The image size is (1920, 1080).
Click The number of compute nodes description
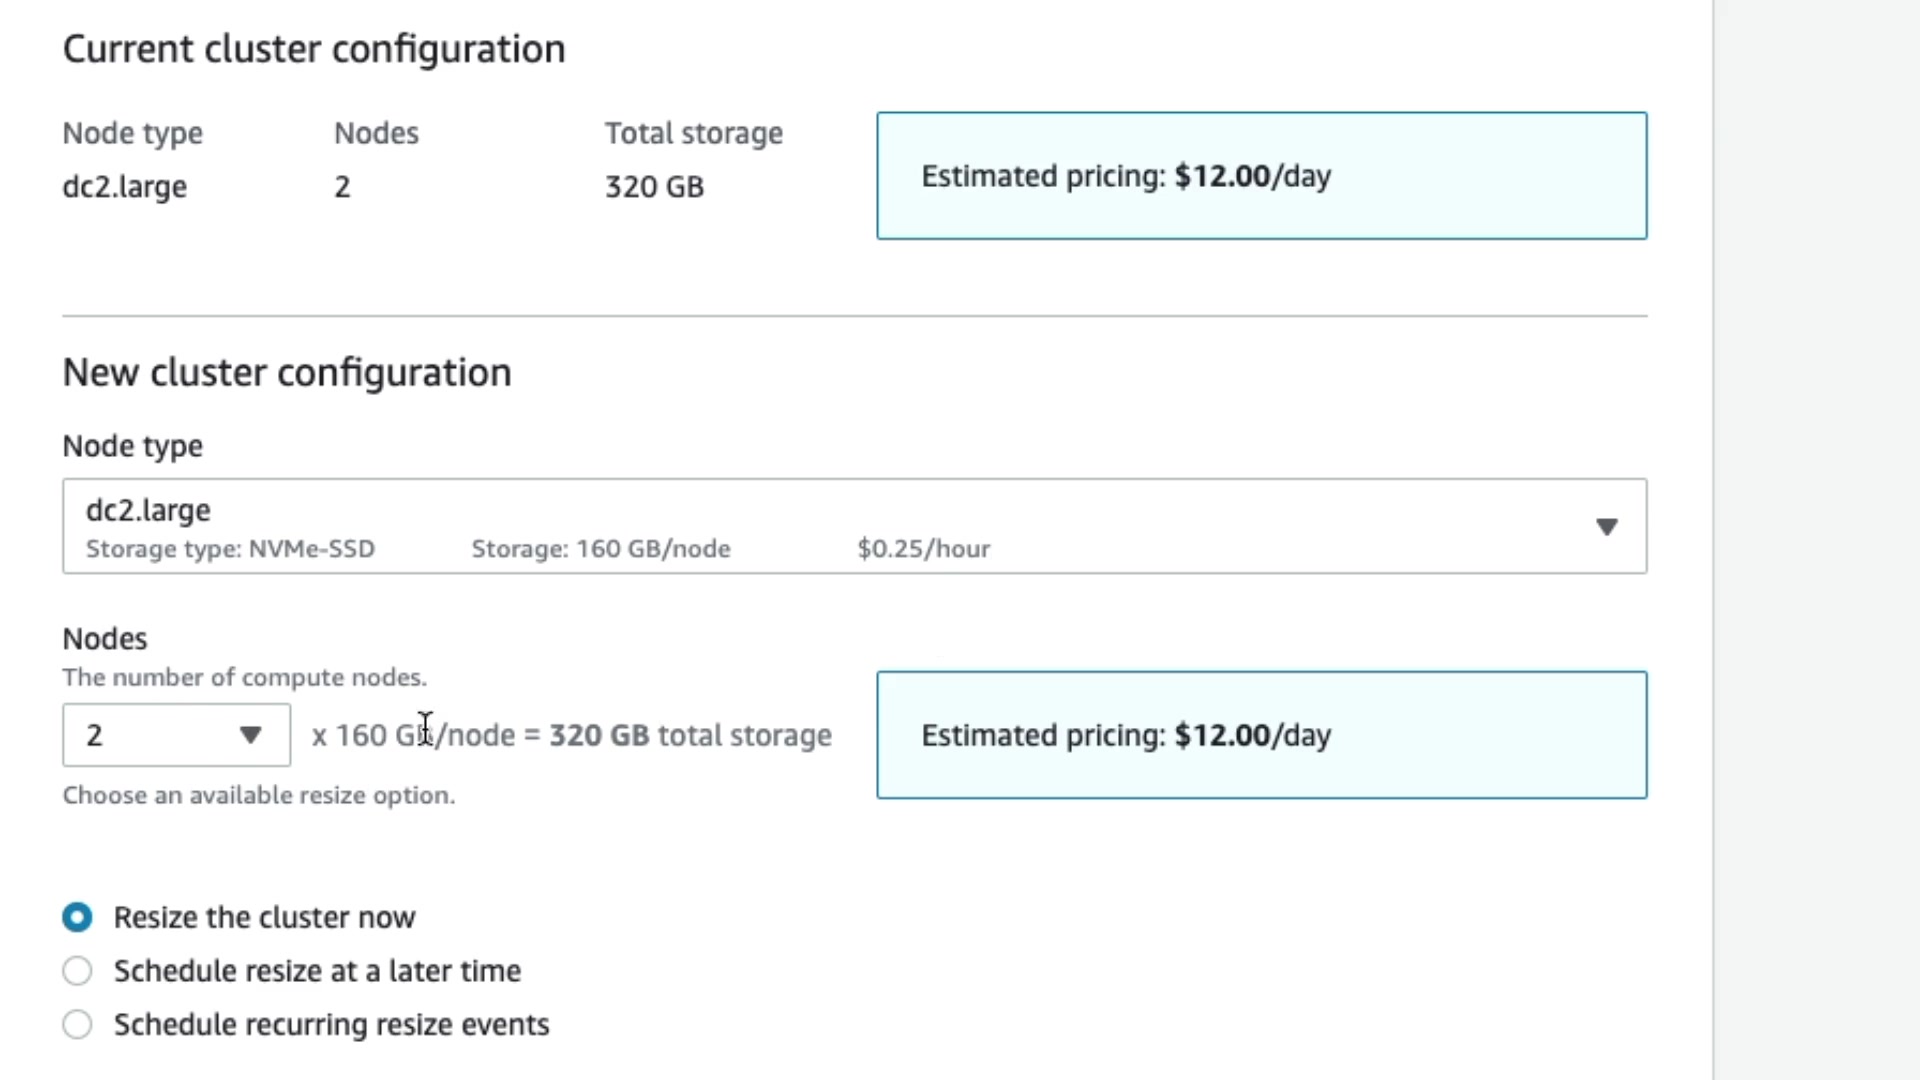click(244, 678)
